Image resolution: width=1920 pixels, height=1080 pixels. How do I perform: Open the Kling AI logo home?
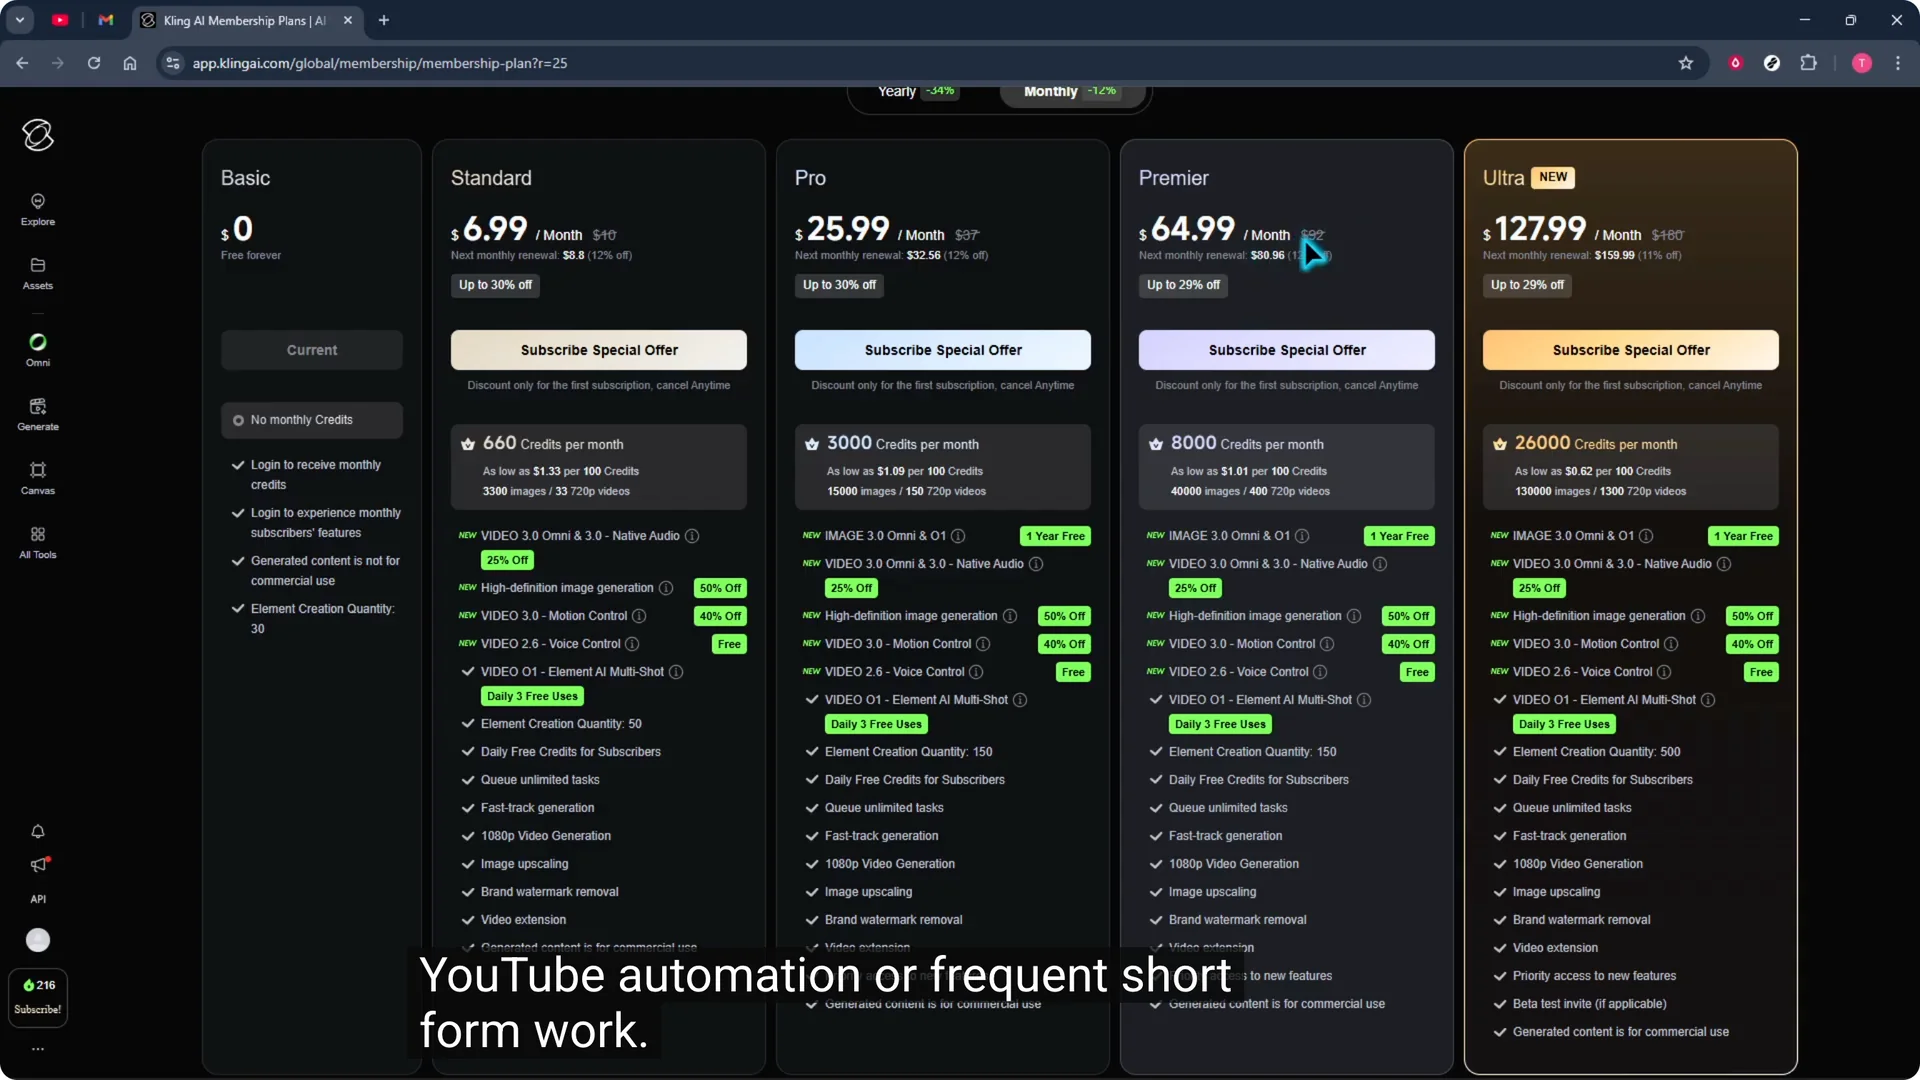click(x=38, y=135)
